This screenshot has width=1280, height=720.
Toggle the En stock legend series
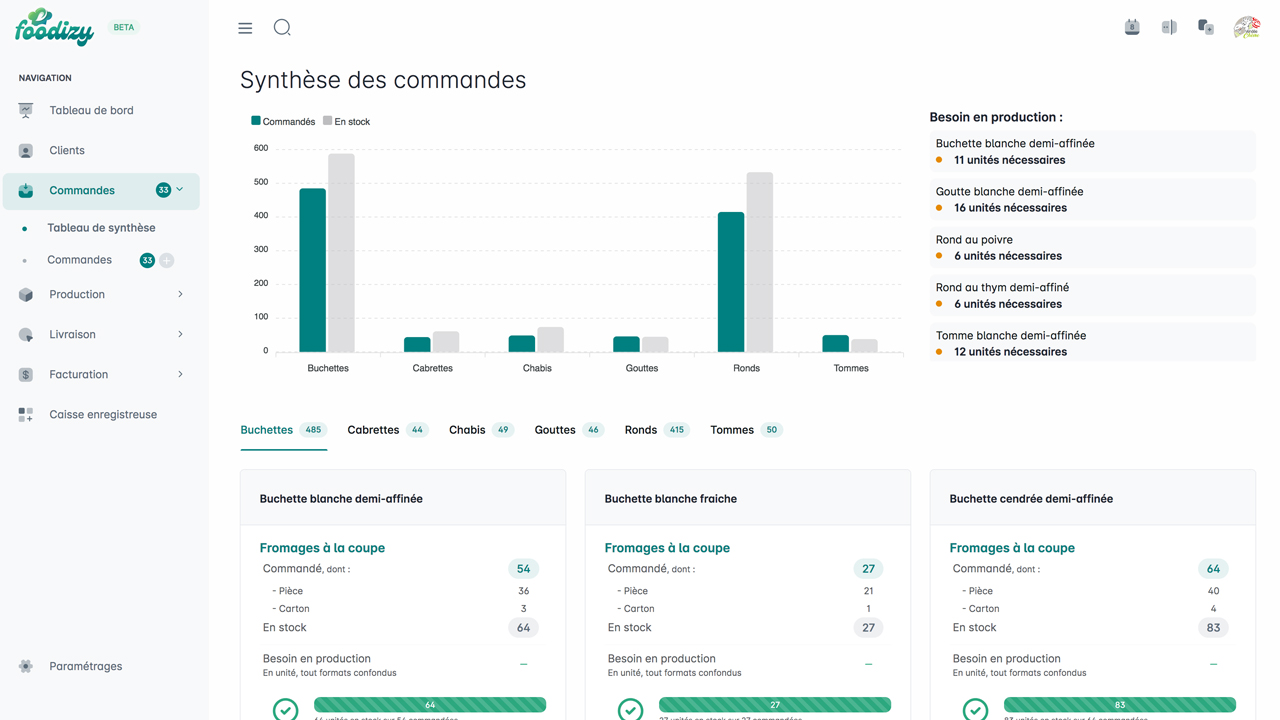coord(346,121)
